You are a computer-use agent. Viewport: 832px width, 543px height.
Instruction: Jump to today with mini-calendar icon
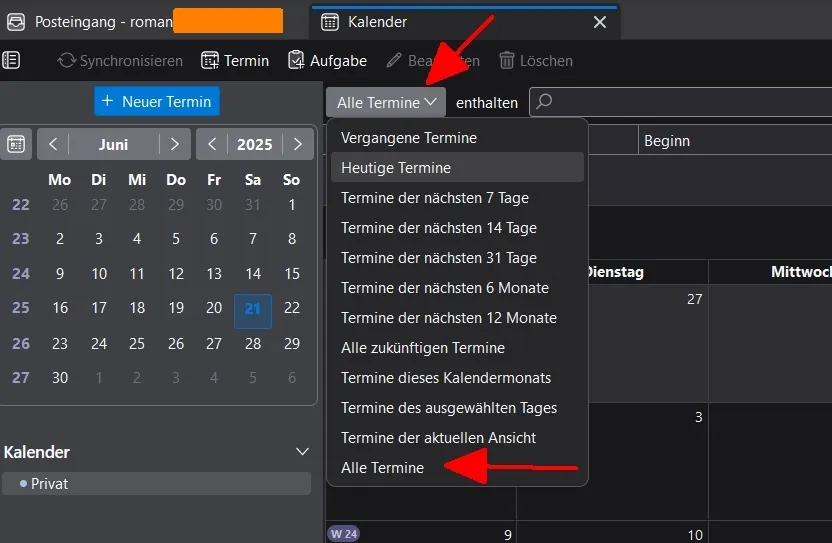point(16,144)
